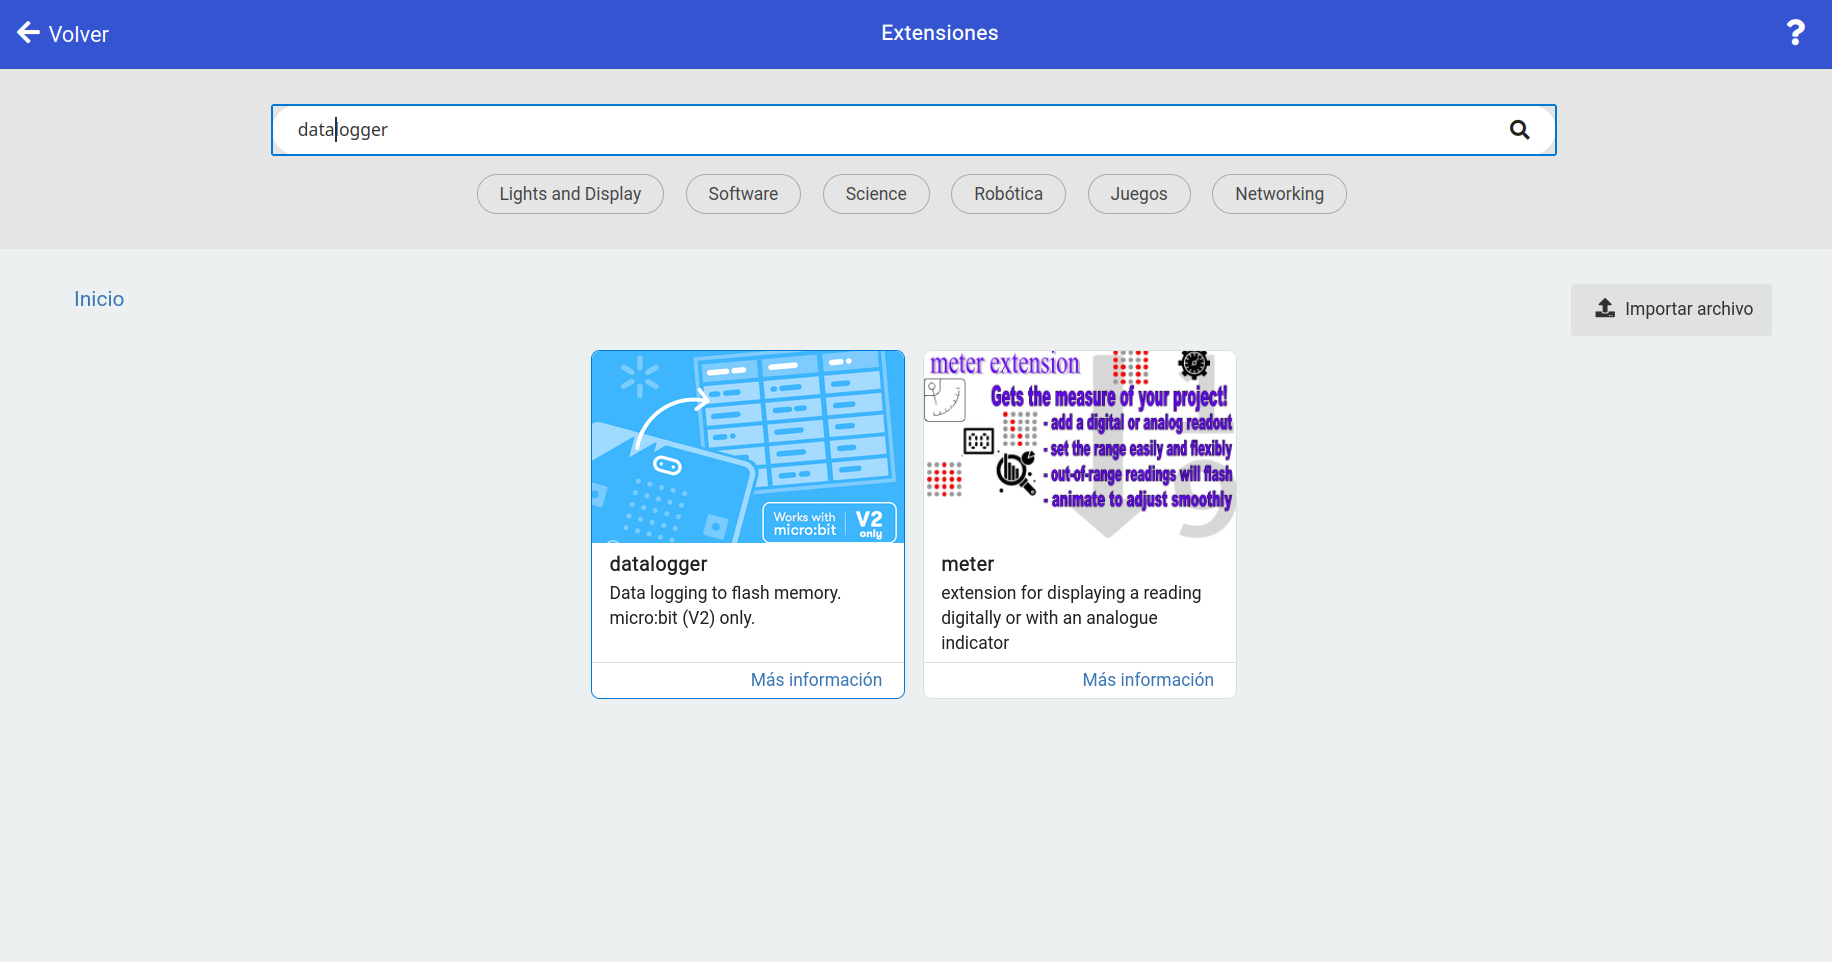Focus the extension search text field
The image size is (1832, 962).
coord(880,130)
